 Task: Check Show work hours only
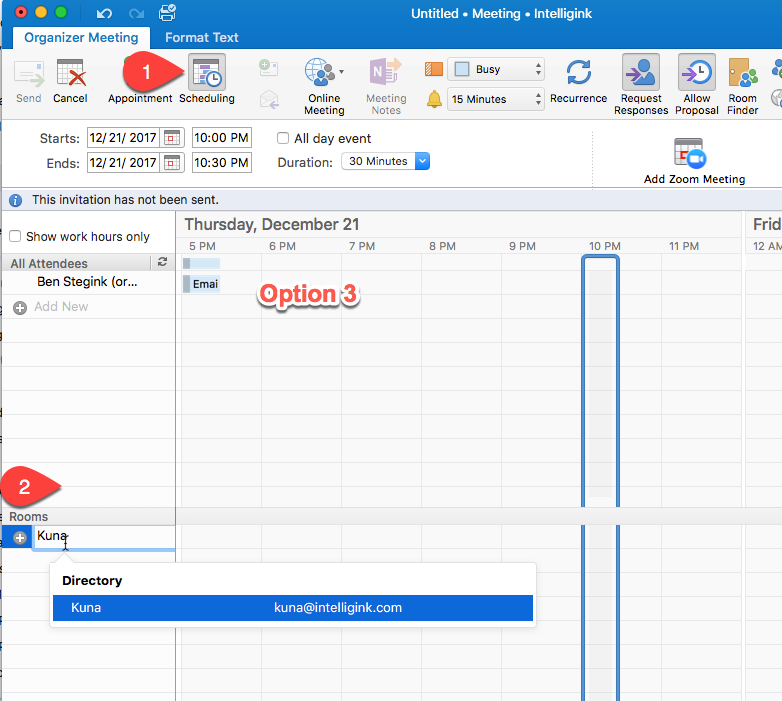pyautogui.click(x=15, y=236)
